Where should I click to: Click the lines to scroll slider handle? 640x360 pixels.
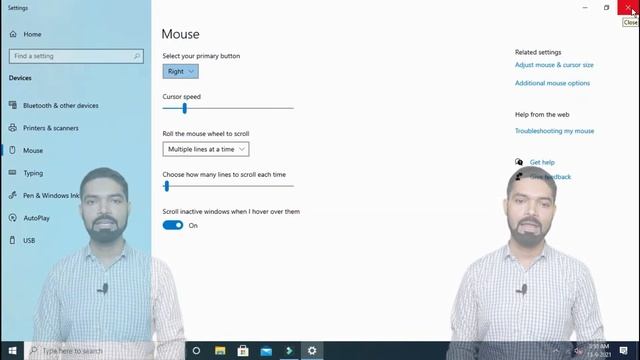pos(167,186)
